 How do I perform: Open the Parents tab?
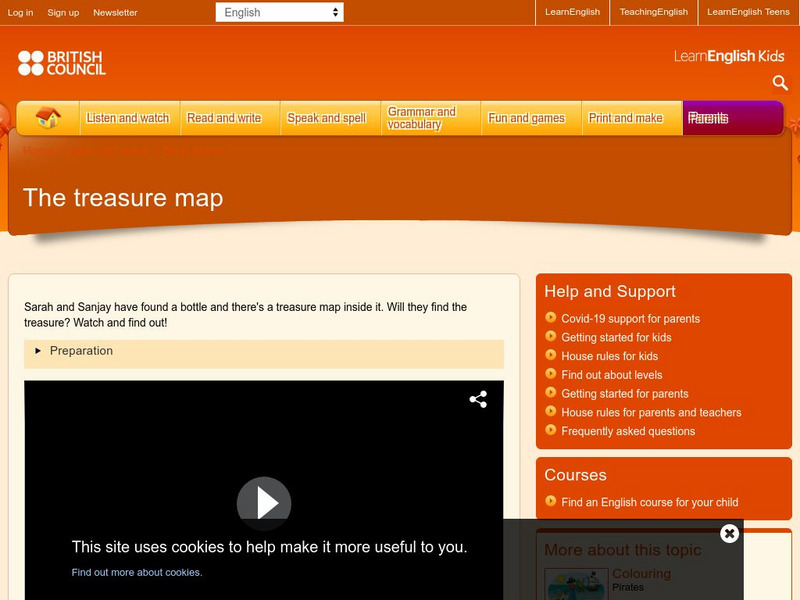pyautogui.click(x=733, y=118)
